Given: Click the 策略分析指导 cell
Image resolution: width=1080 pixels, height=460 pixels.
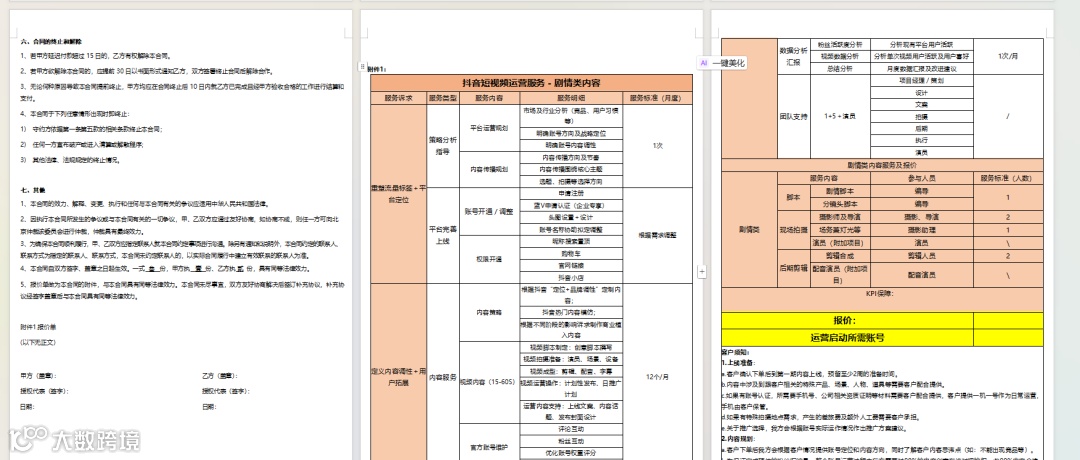Looking at the screenshot, I should coord(443,146).
